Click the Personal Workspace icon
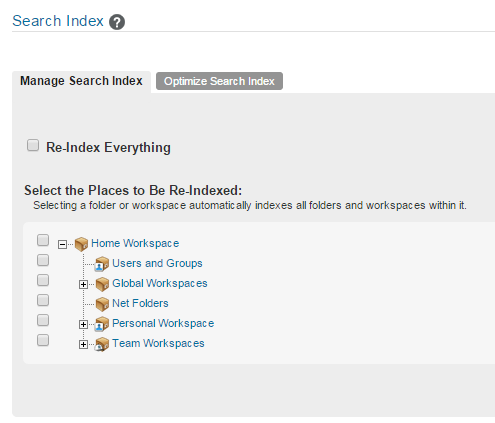 coord(102,324)
